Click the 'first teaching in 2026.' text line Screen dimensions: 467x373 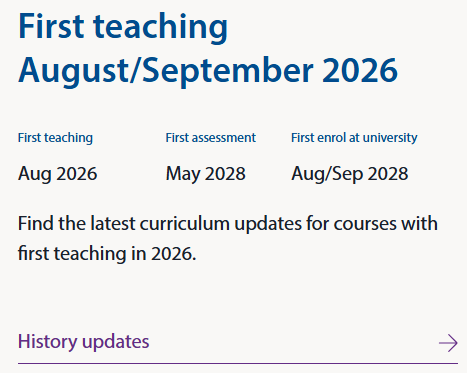[107, 254]
